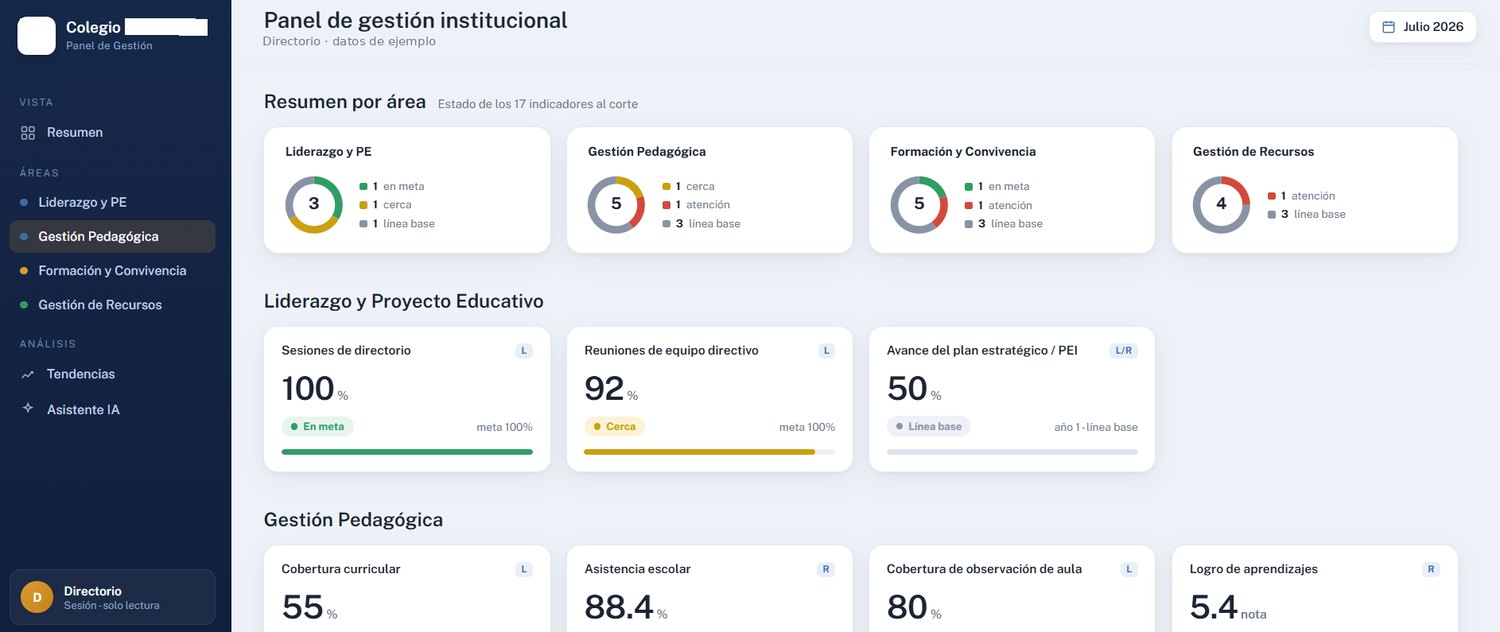1500x632 pixels.
Task: Click the Cerca status pill
Action: [615, 426]
